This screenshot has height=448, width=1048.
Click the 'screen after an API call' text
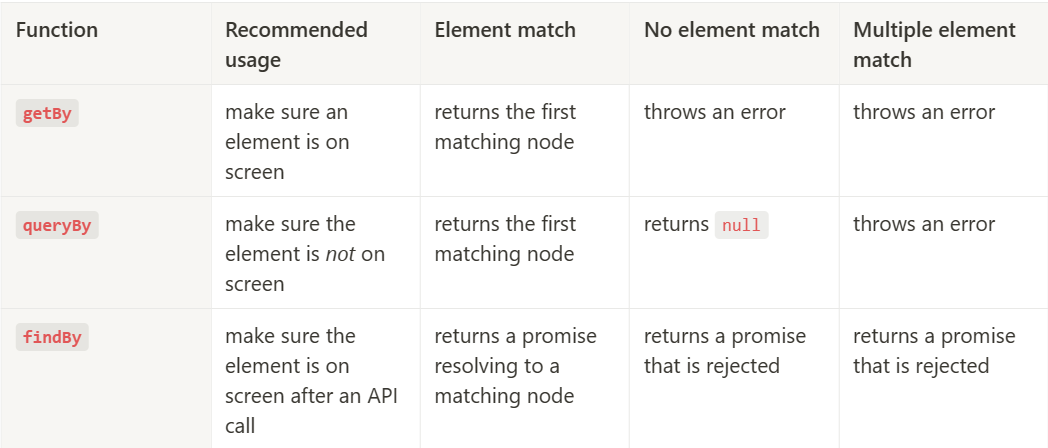tap(311, 395)
